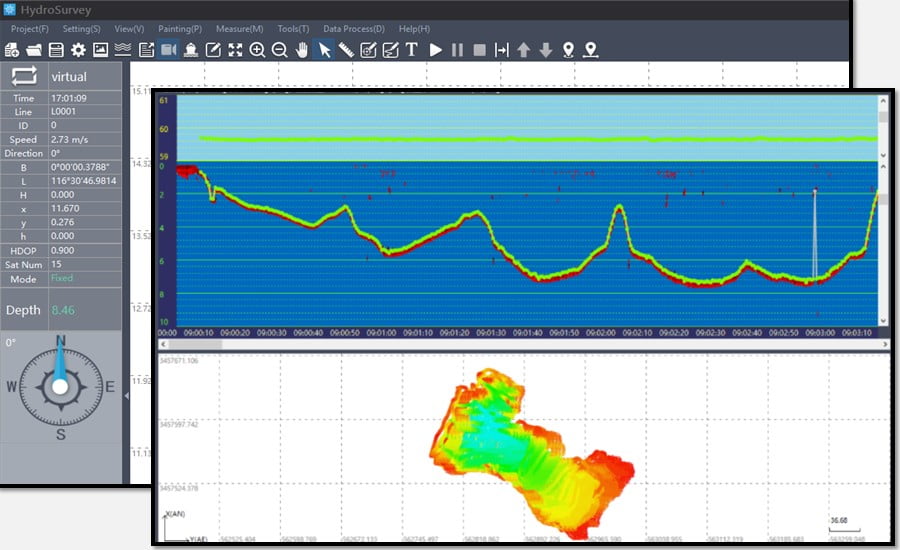Pause playback using the toolbar pause icon

(457, 49)
